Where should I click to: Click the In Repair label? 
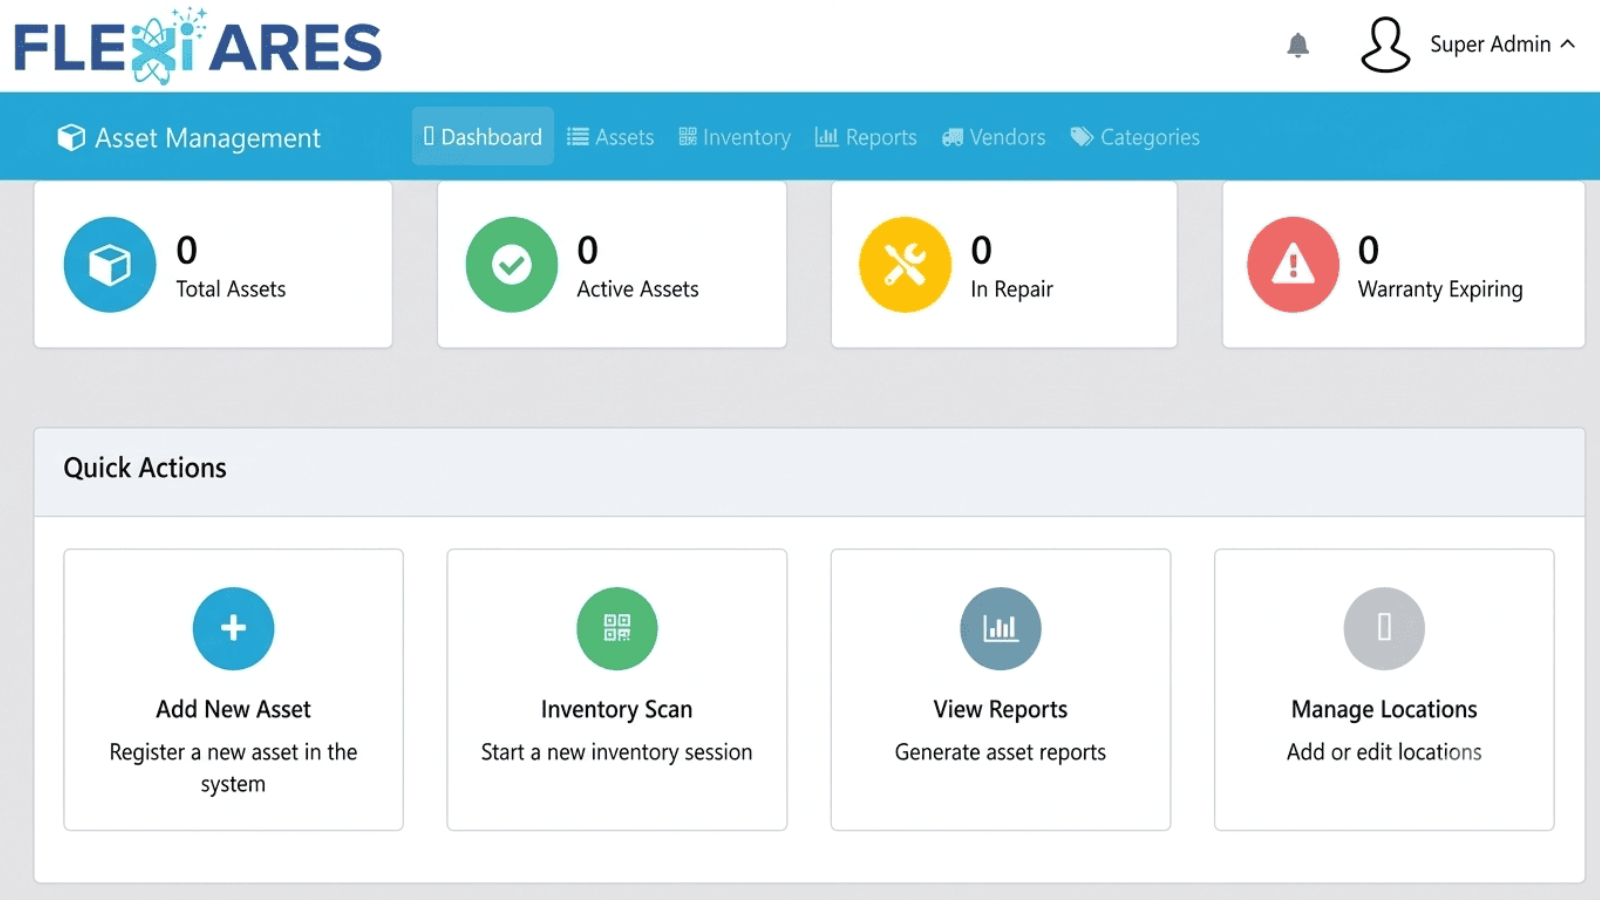coord(1012,289)
